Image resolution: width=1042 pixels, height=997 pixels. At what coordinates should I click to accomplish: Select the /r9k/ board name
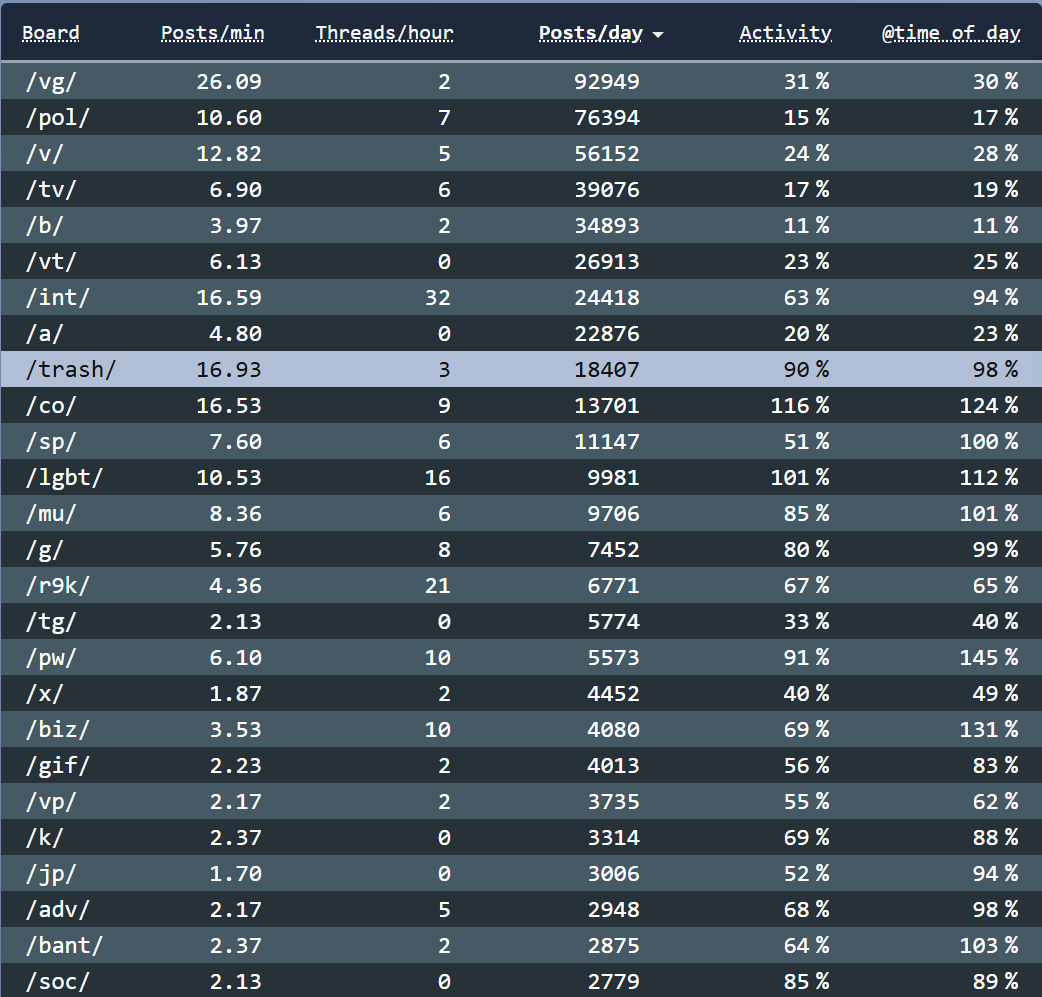[x=57, y=585]
